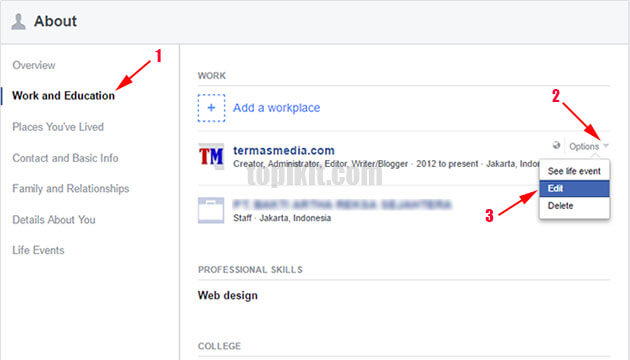Screen dimensions: 630x360
Task: Click the termasmedia.com TM logo
Action: 211,156
